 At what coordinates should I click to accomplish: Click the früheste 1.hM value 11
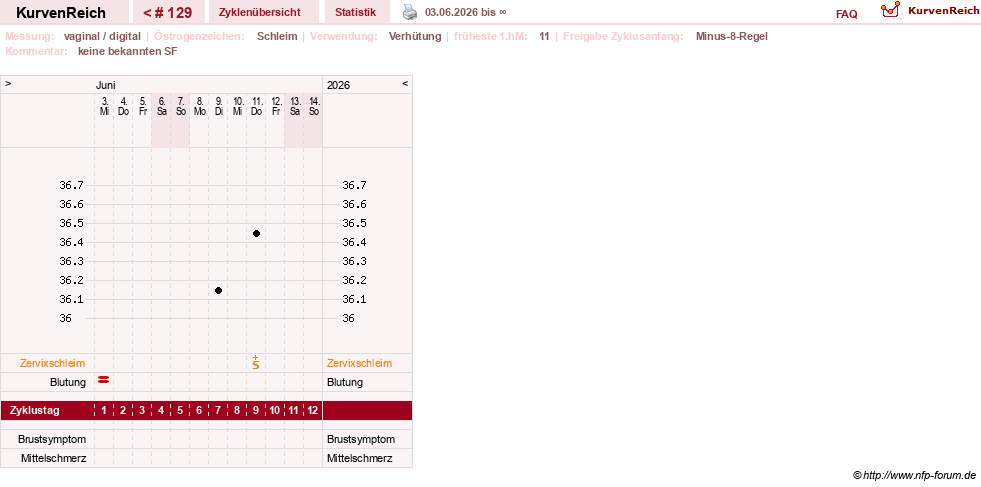point(544,36)
